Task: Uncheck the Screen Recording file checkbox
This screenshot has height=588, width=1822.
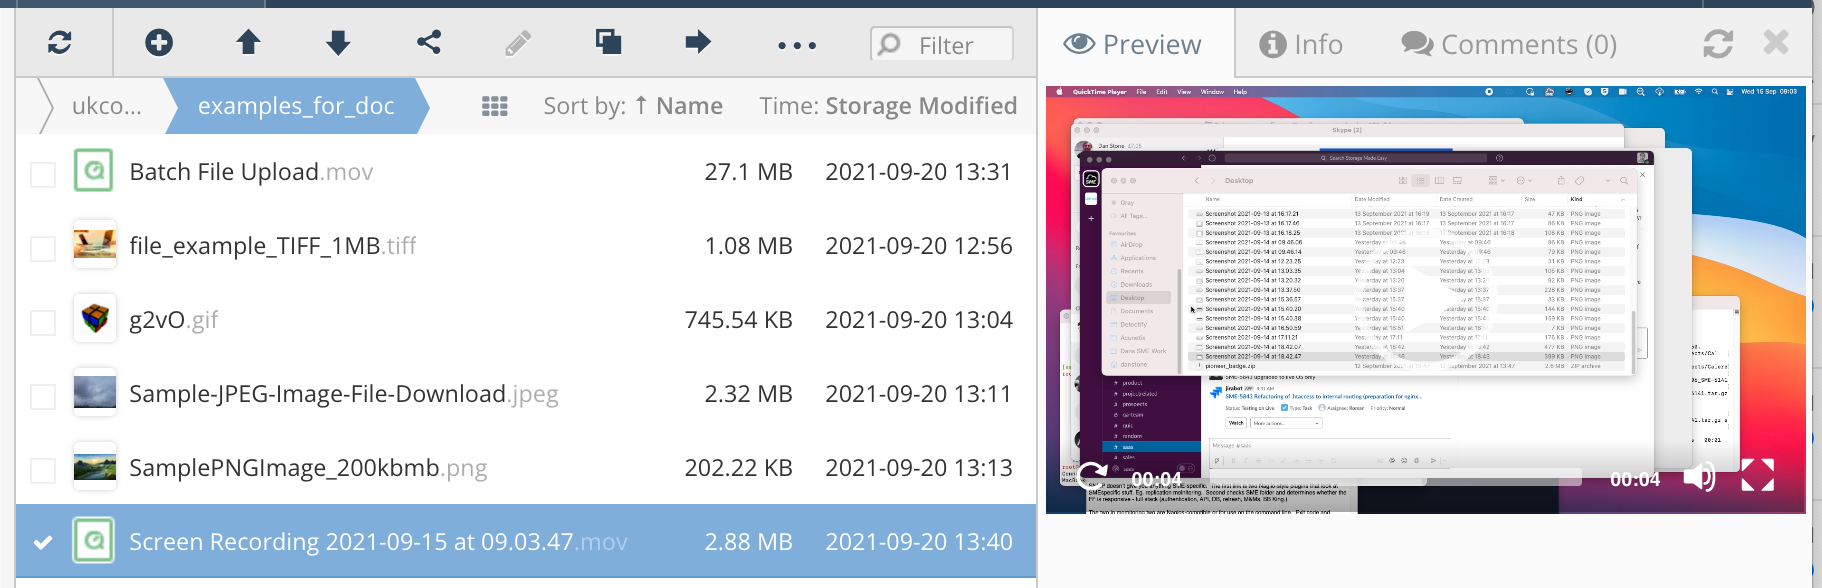Action: pyautogui.click(x=43, y=543)
